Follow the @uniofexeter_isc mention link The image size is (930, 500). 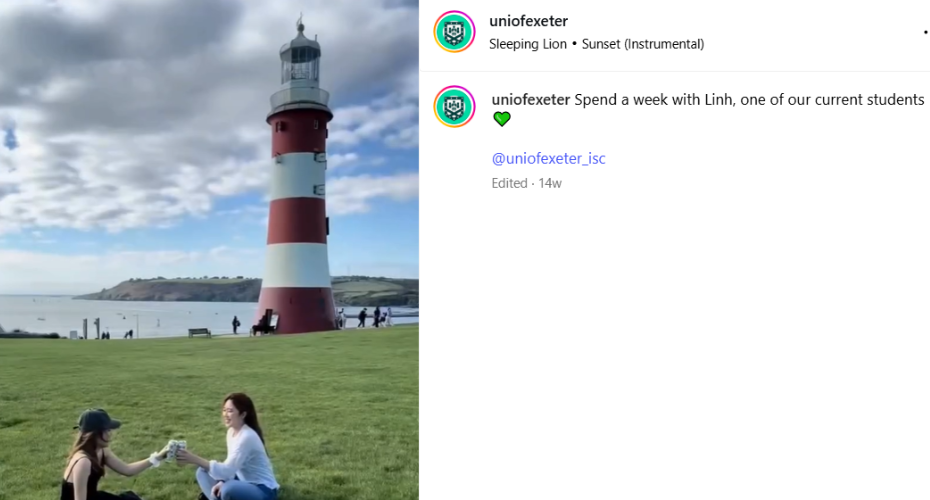[549, 158]
